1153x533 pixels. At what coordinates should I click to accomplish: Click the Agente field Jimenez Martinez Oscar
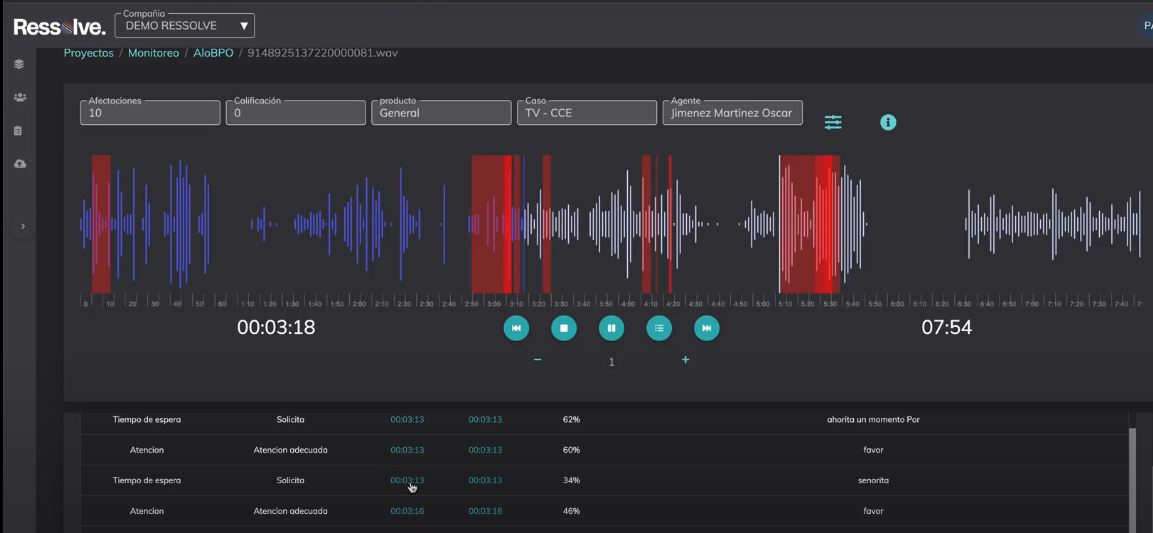tap(732, 113)
